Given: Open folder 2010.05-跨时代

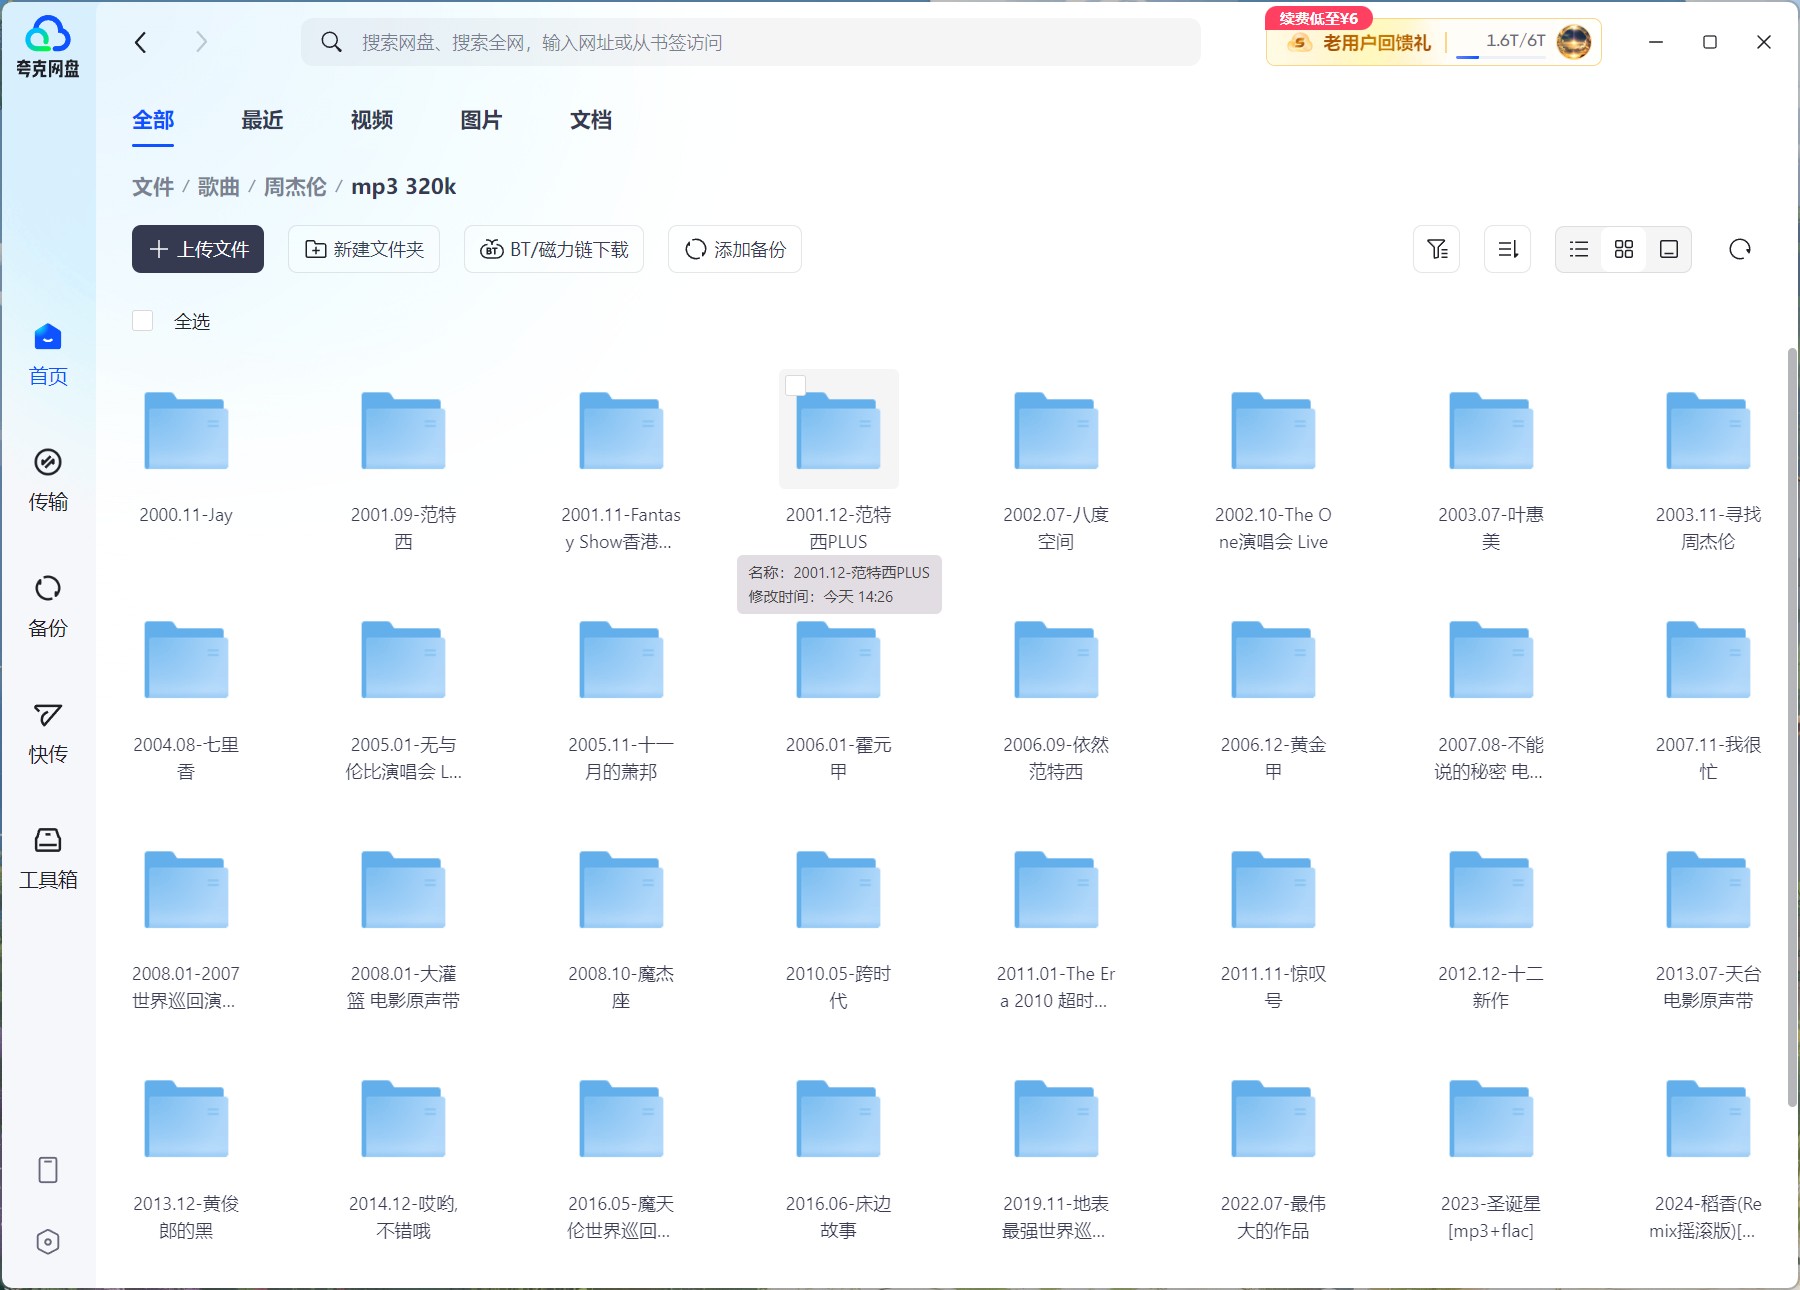Looking at the screenshot, I should coord(838,889).
